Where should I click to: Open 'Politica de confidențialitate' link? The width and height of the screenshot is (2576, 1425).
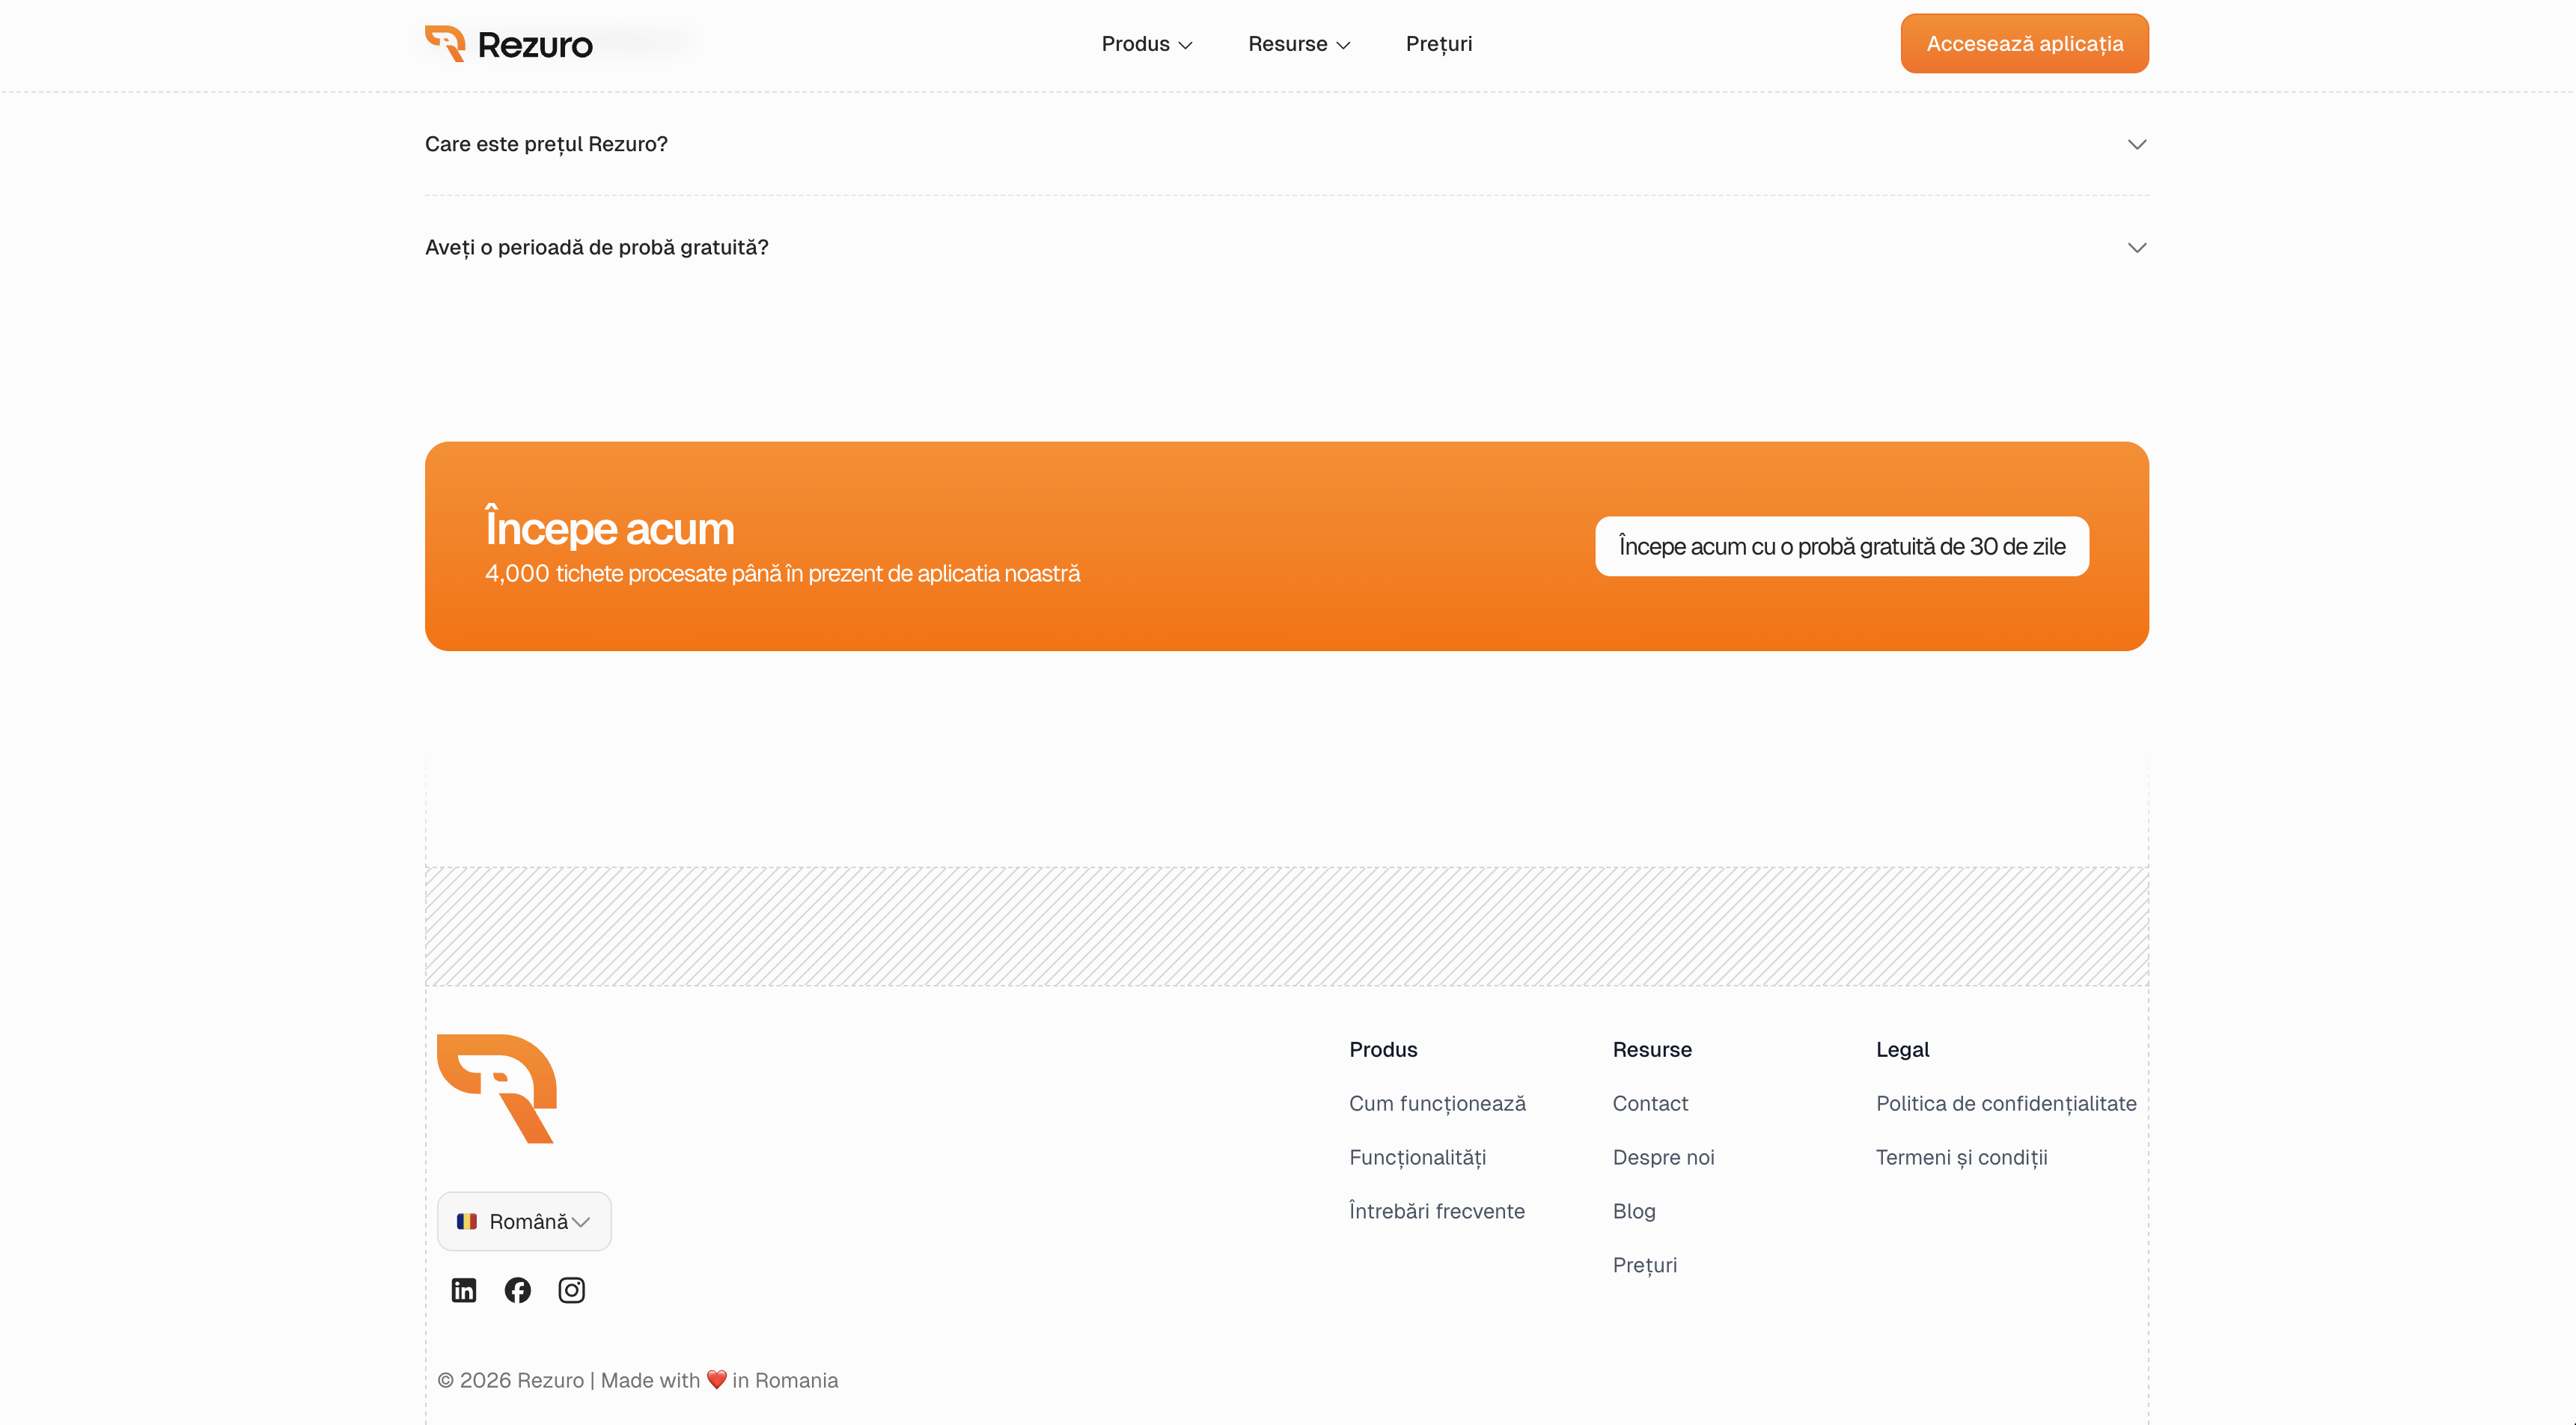coord(2005,1103)
